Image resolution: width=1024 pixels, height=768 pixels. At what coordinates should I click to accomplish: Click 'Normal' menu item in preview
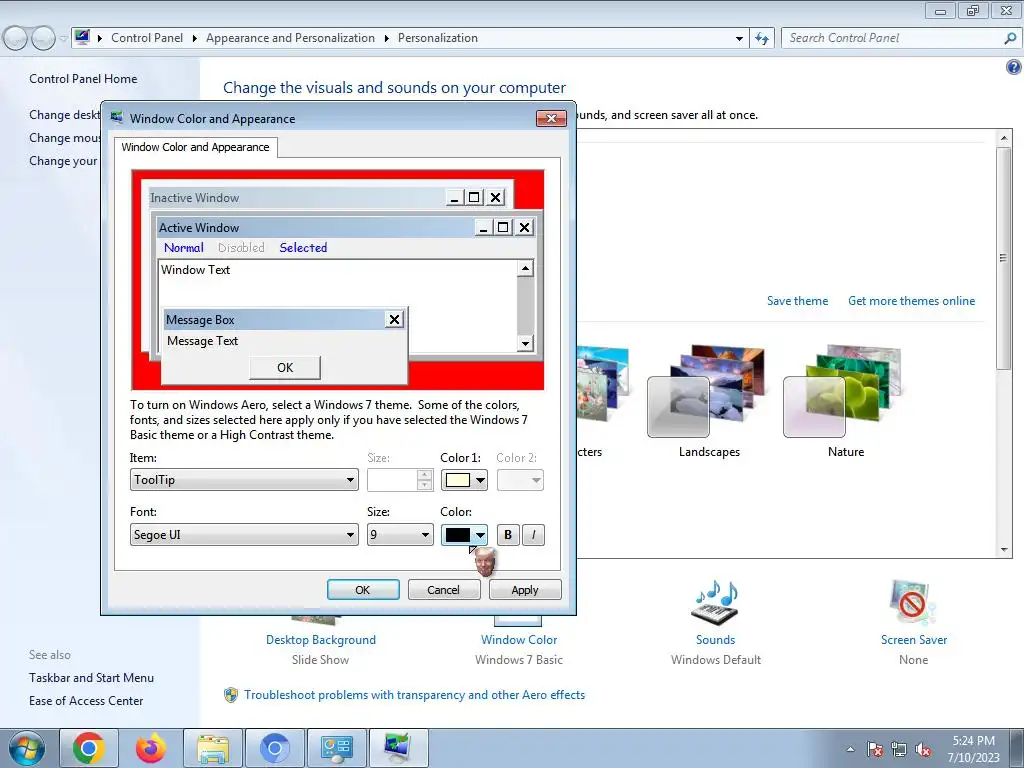(x=184, y=248)
